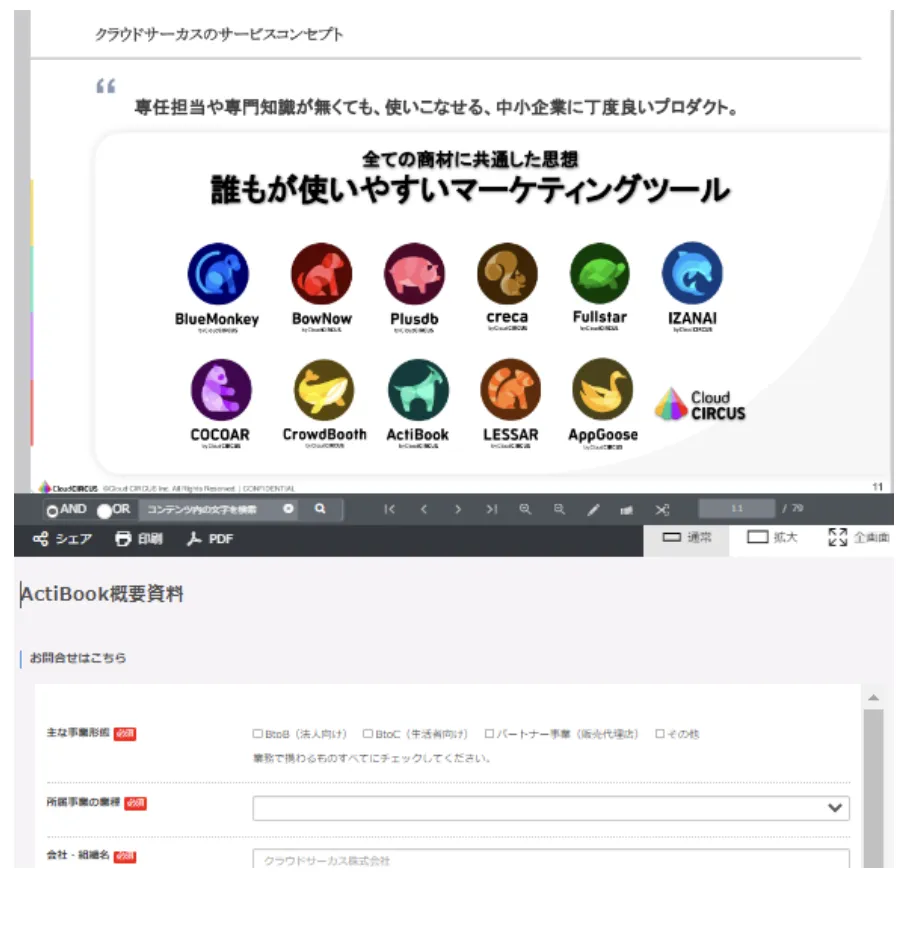This screenshot has width=920, height=928.
Task: Check the BtoB（法人向け）checkbox
Action: coord(258,734)
